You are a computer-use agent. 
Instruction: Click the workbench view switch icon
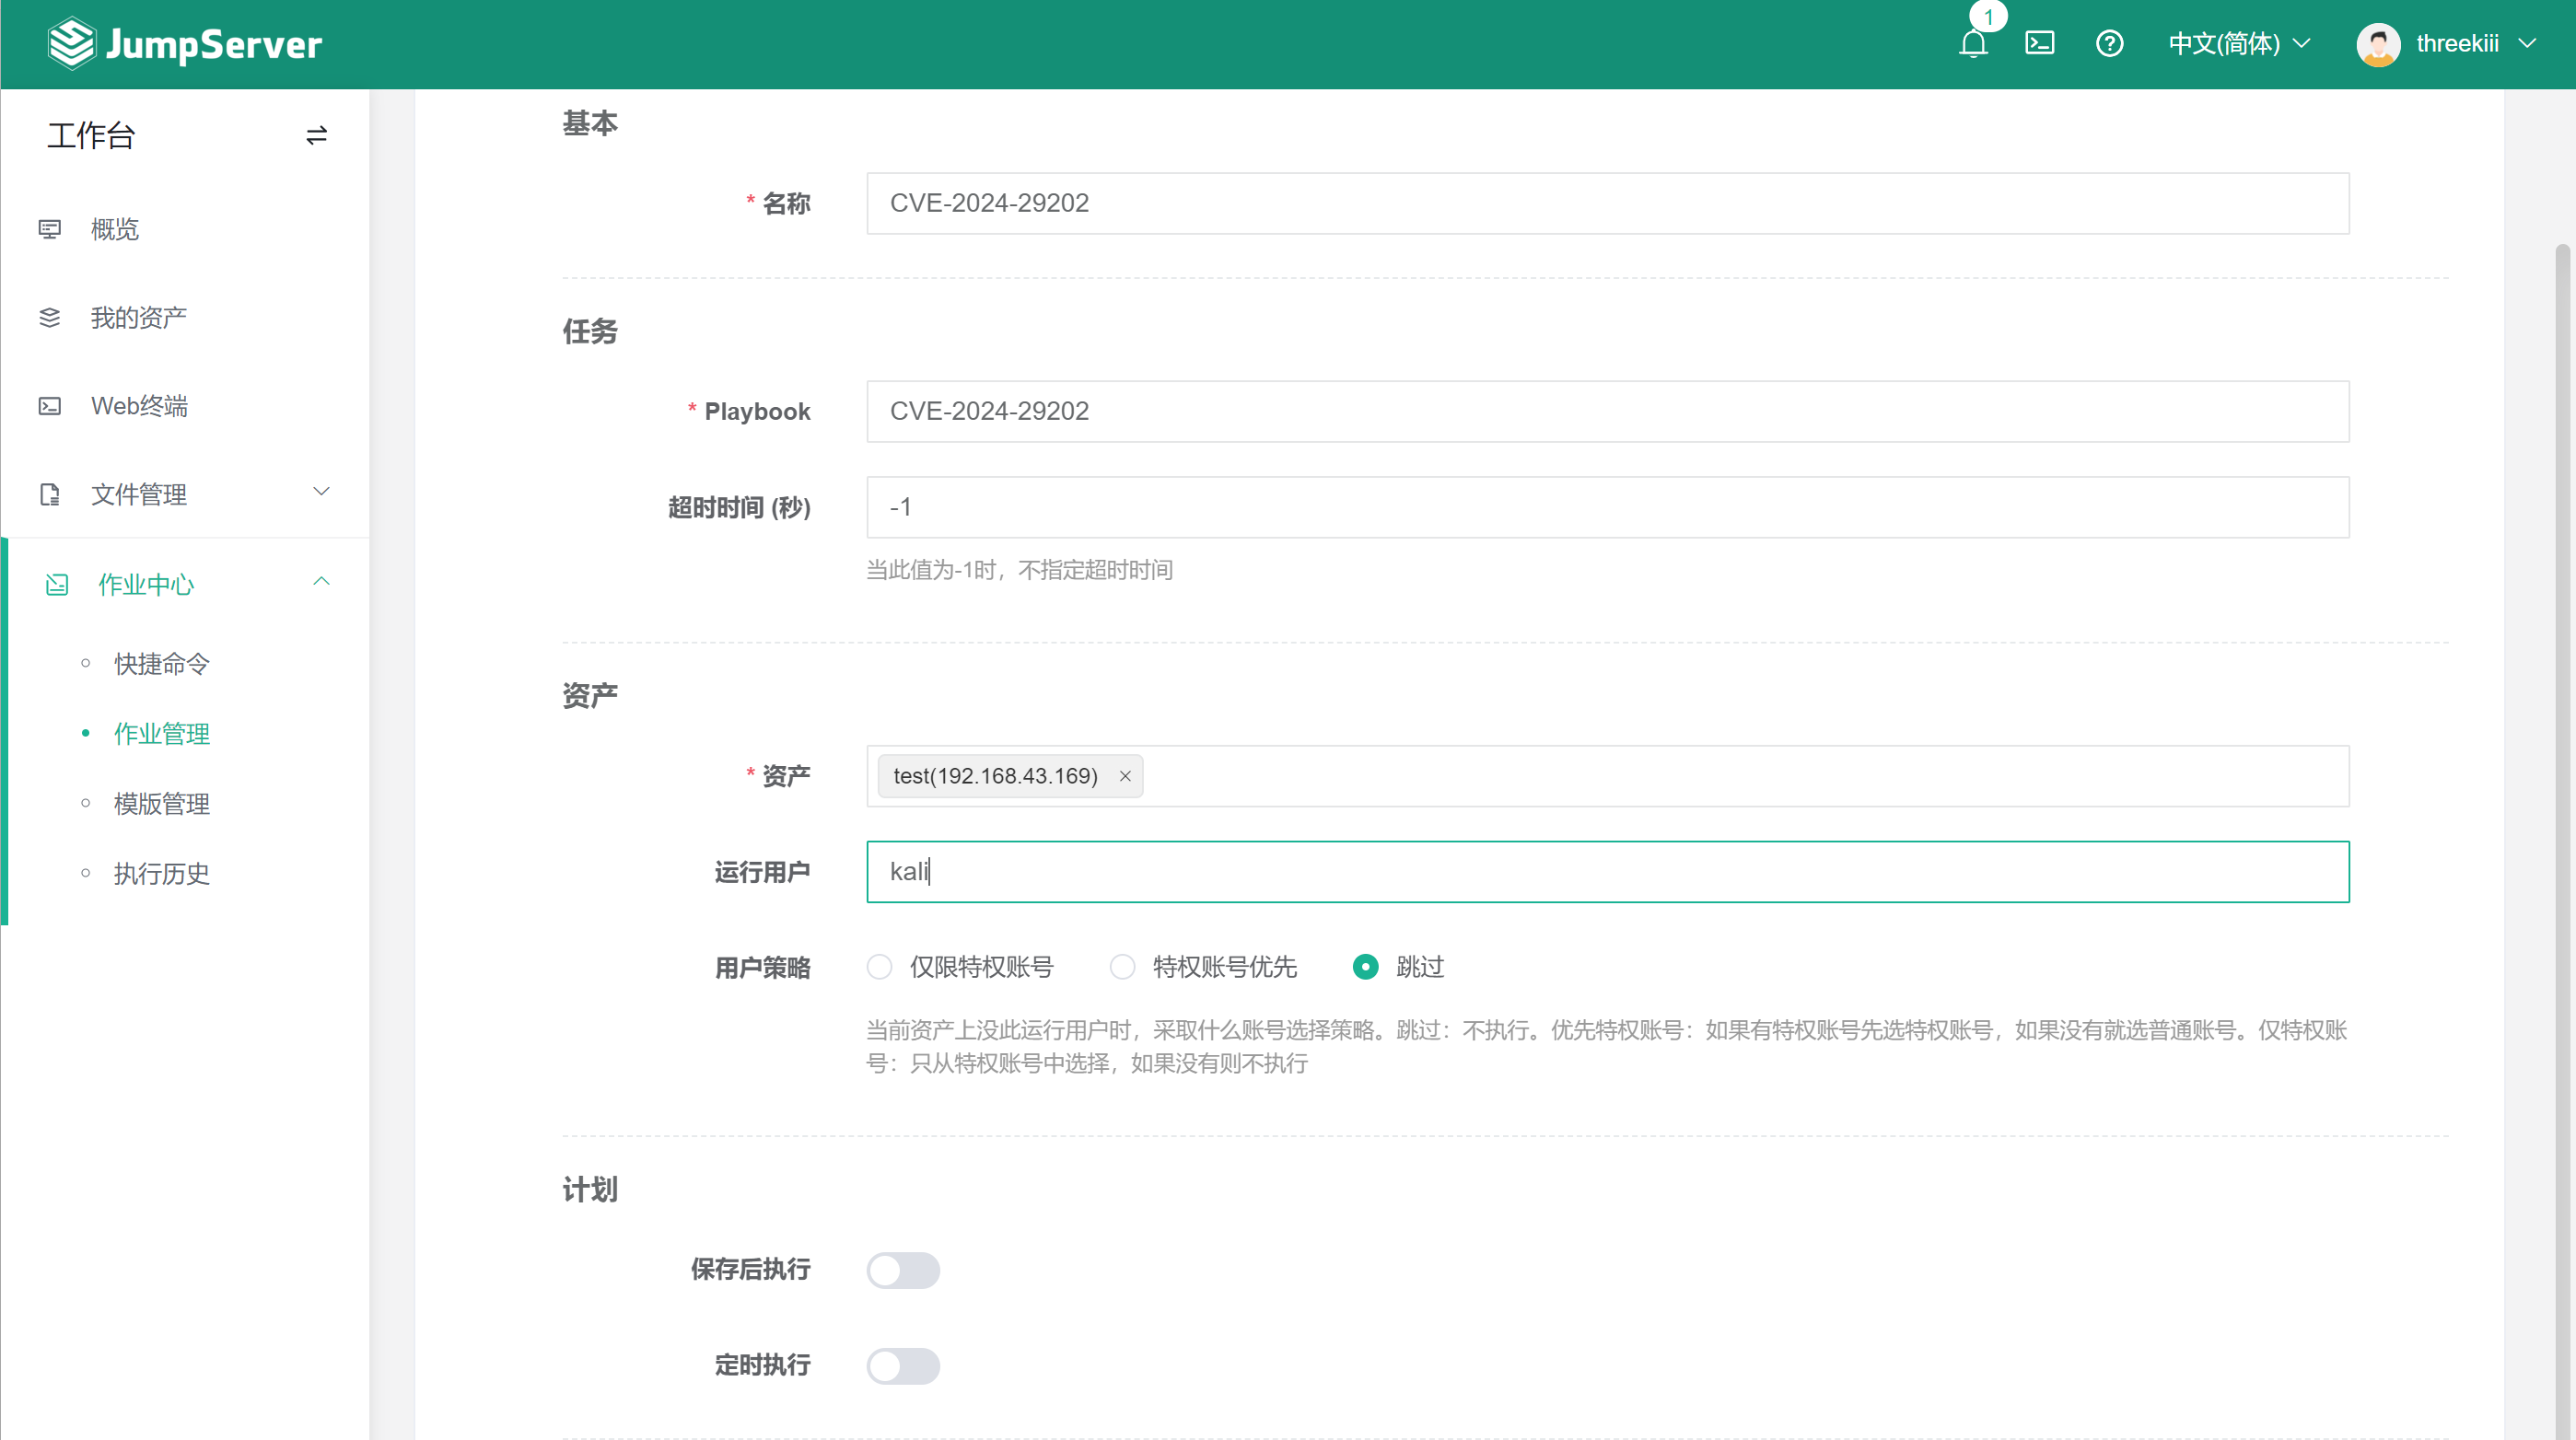click(x=316, y=135)
